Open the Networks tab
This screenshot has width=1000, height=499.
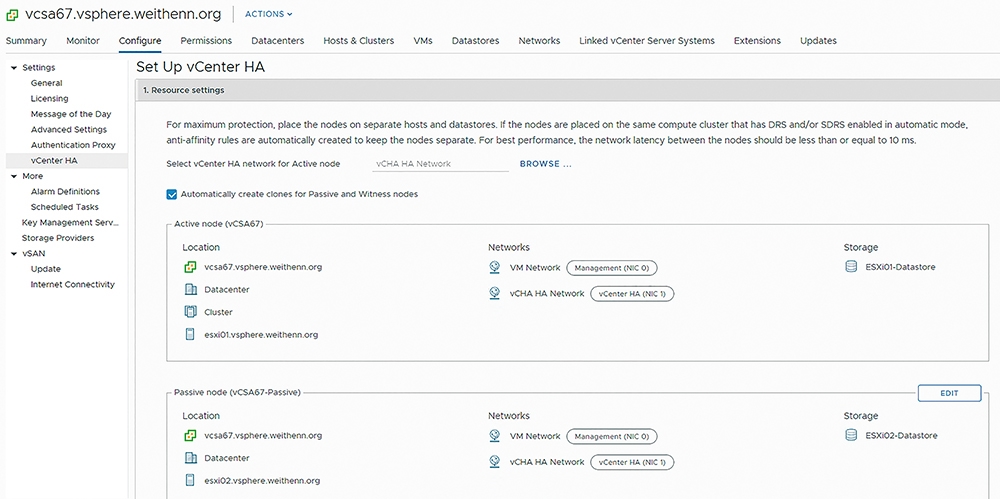click(539, 41)
